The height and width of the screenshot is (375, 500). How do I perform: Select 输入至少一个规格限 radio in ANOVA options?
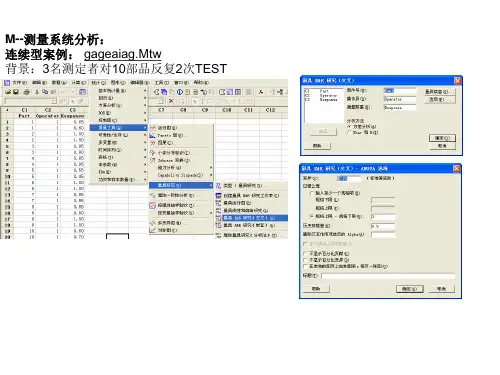tap(312, 193)
